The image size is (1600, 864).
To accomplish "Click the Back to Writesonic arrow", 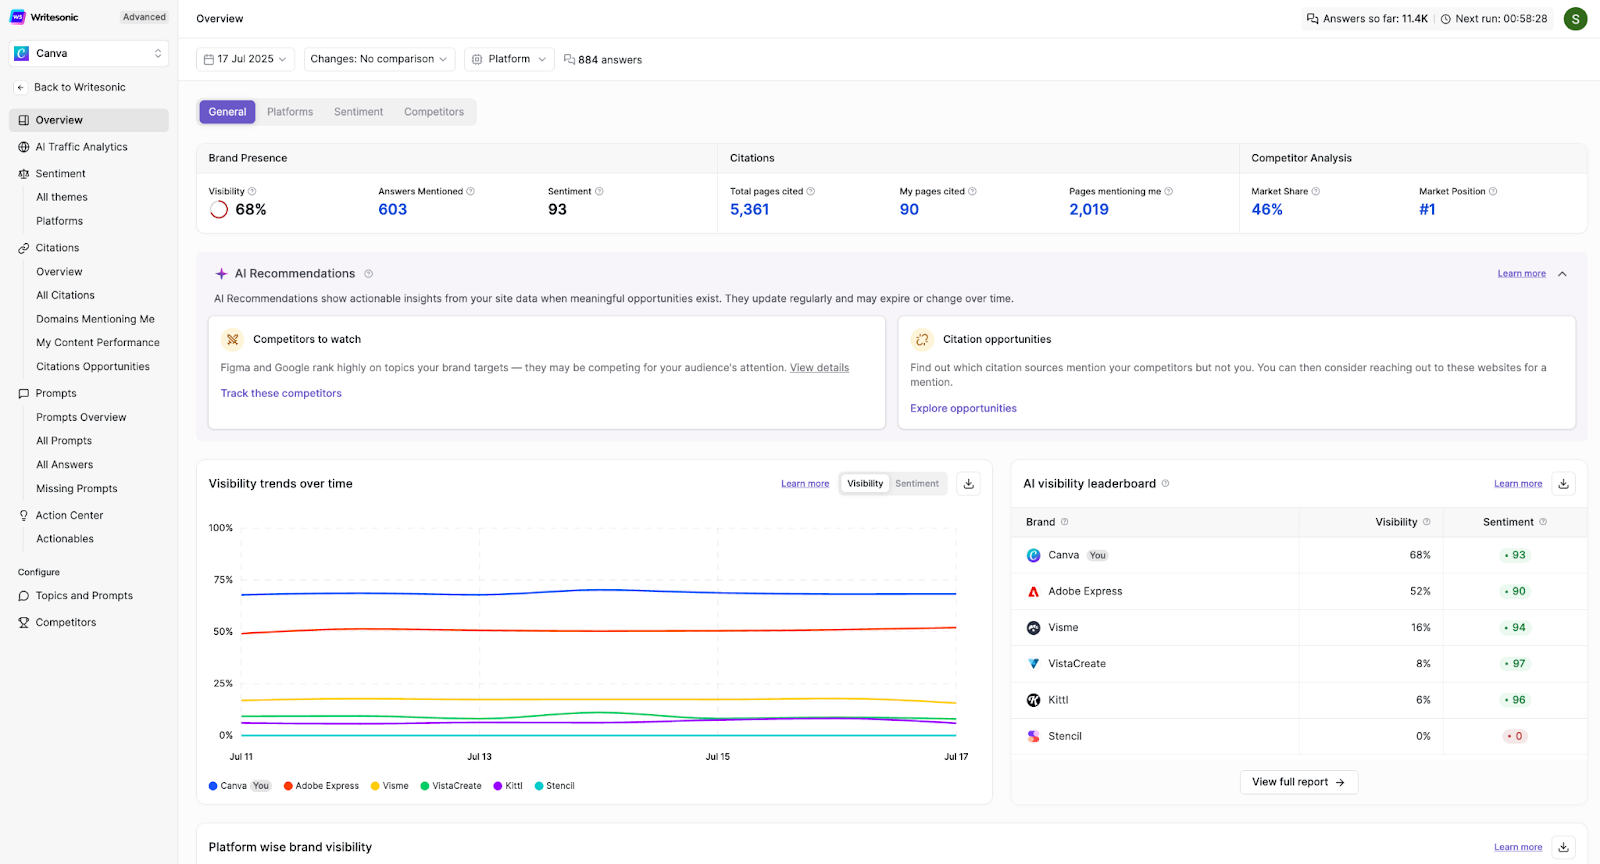I will pos(21,88).
